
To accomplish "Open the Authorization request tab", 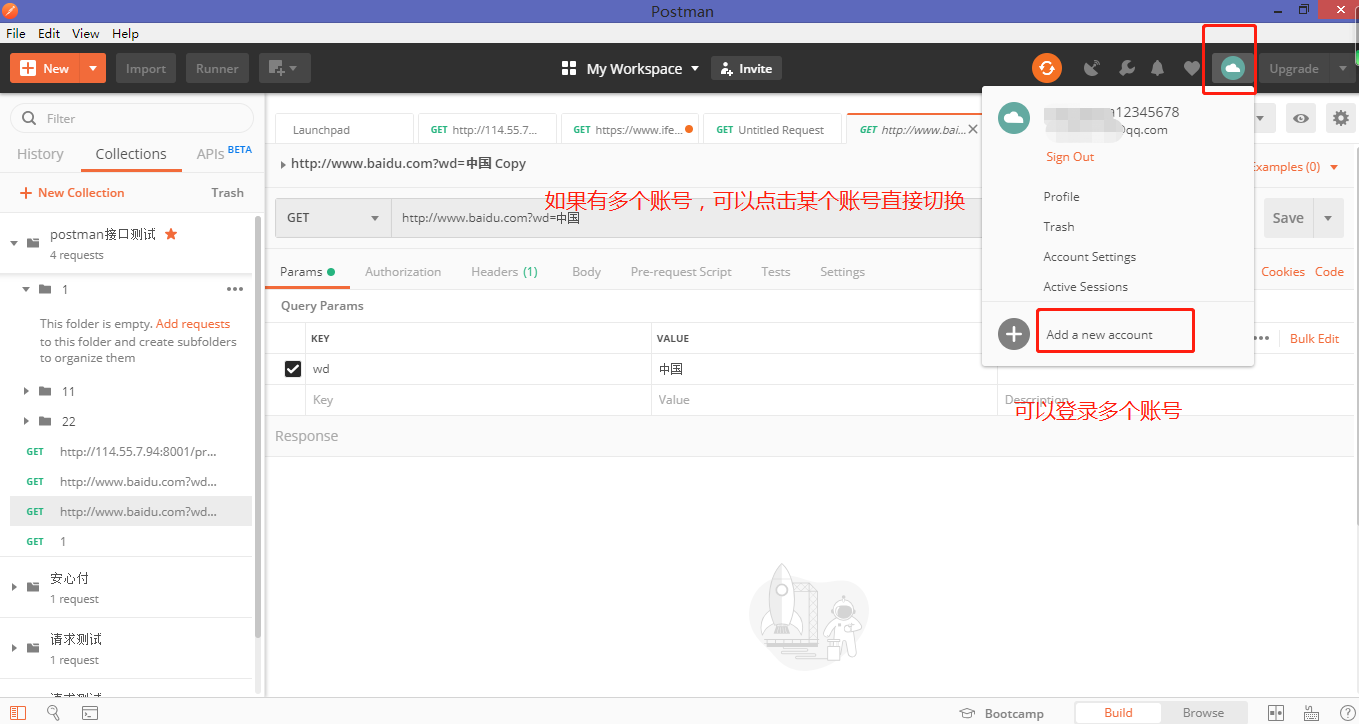I will pos(403,272).
